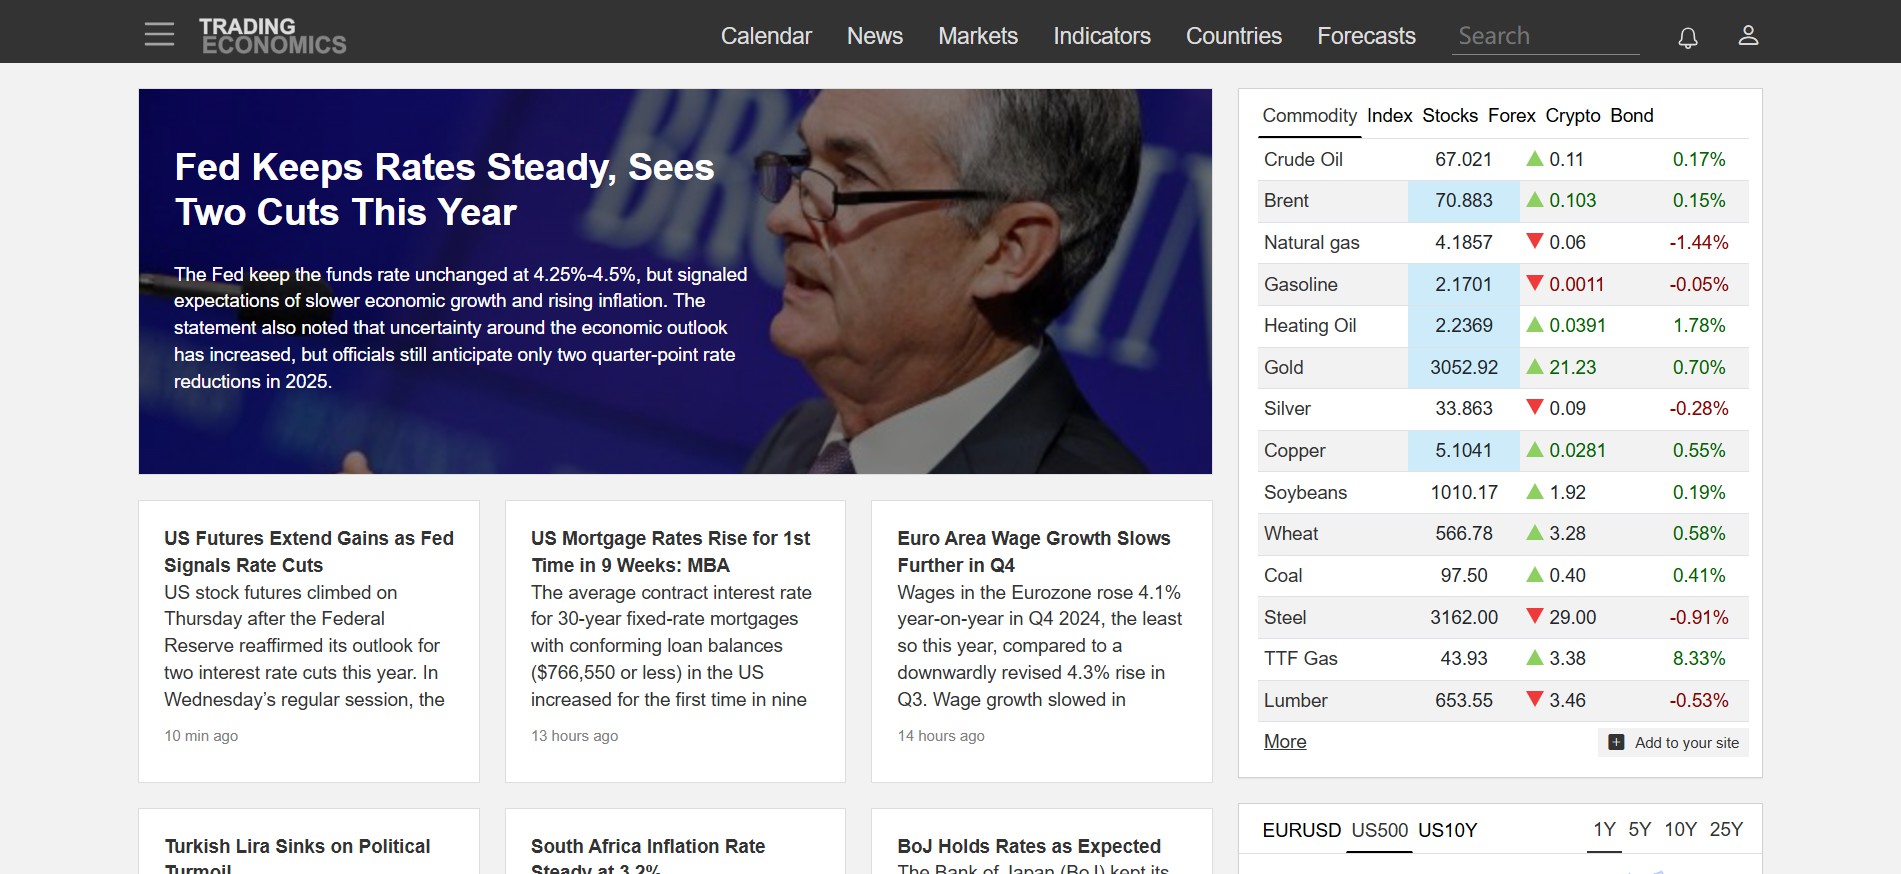
Task: Click the plus icon beside Add to your site
Action: point(1615,742)
